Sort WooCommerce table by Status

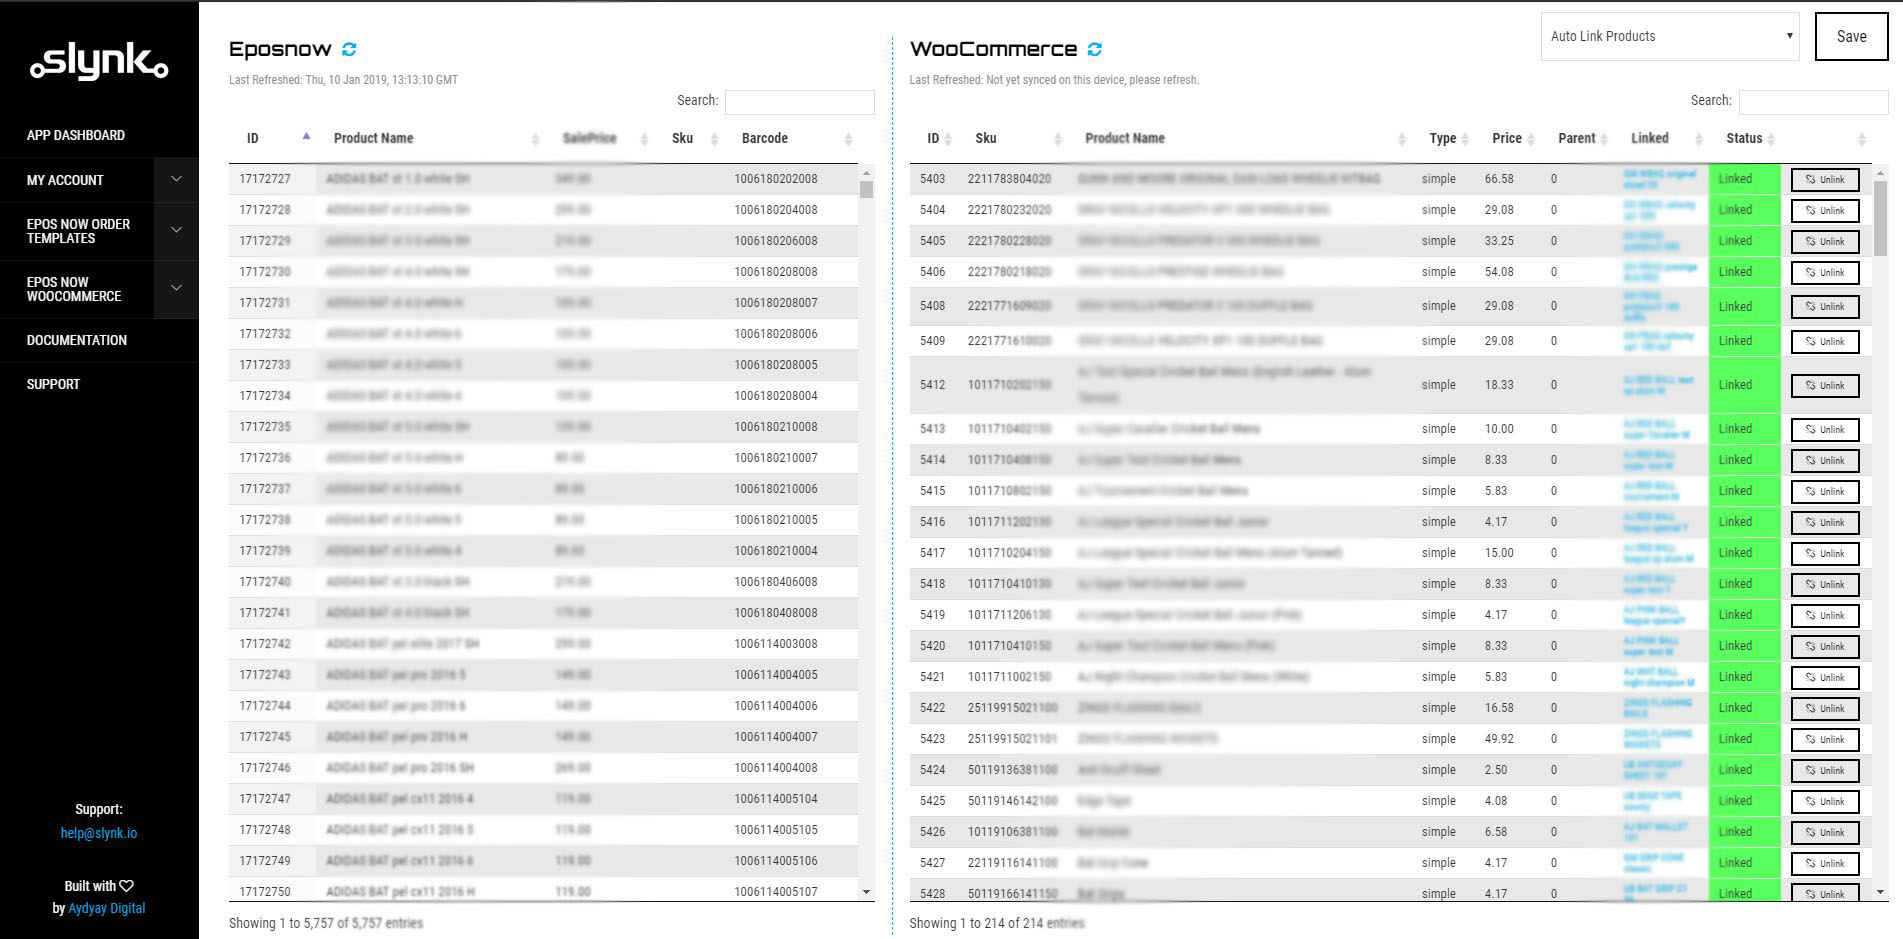pos(1744,138)
